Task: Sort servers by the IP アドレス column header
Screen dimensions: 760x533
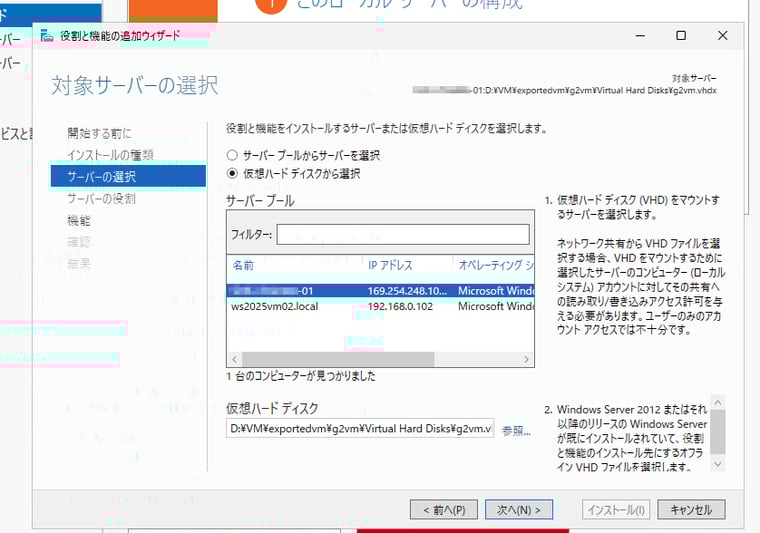Action: (390, 265)
